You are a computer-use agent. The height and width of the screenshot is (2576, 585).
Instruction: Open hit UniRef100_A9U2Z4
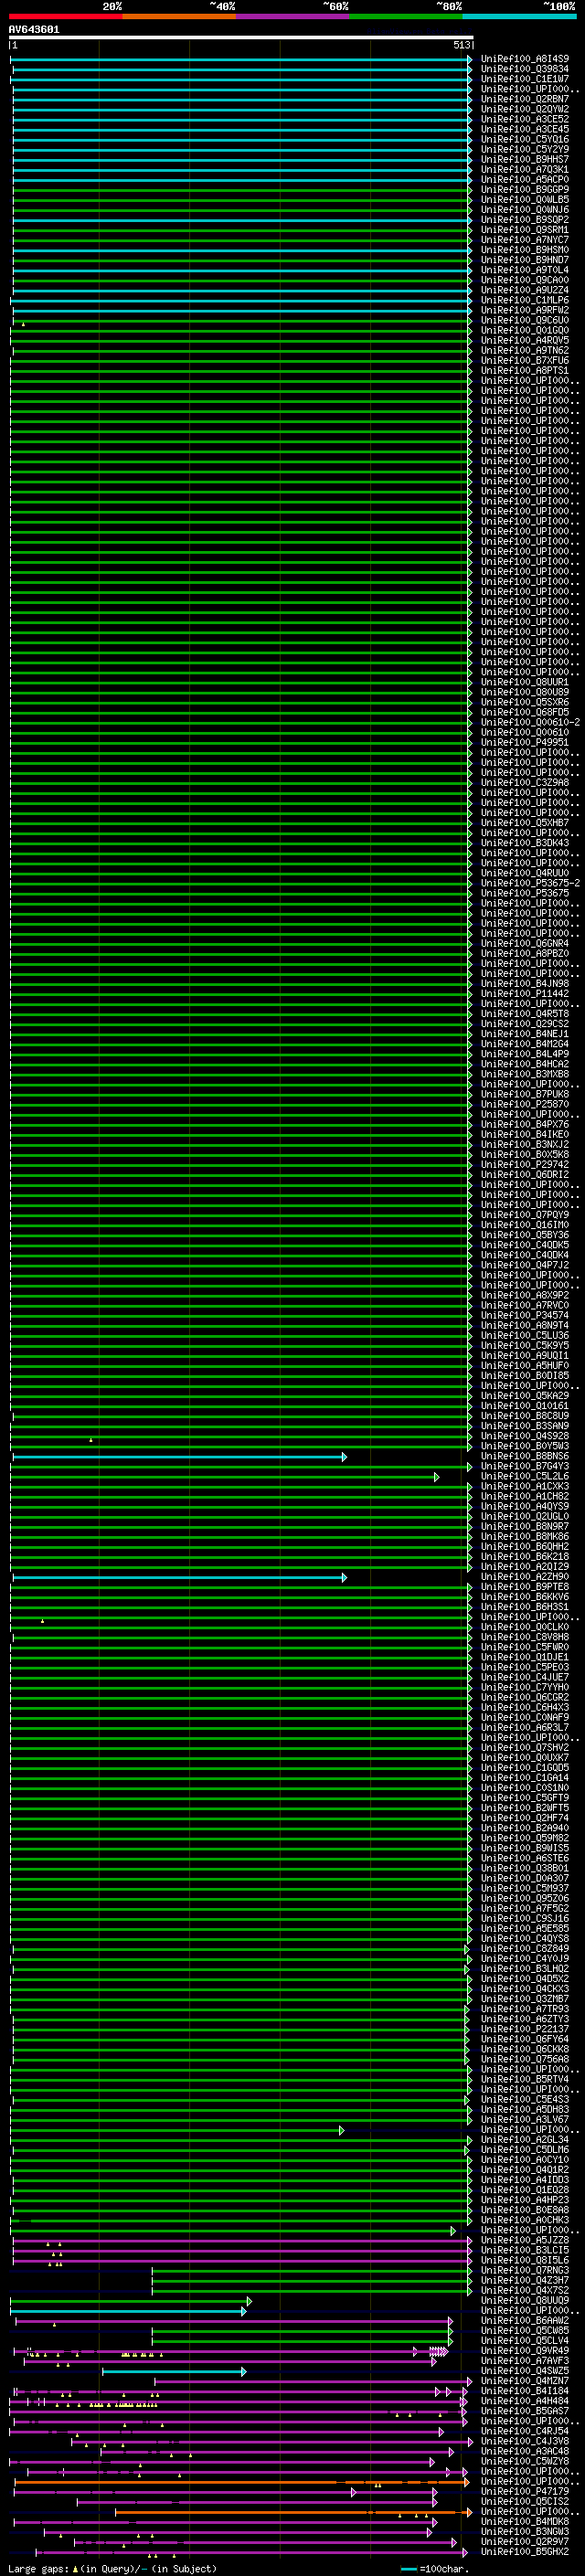pos(524,290)
